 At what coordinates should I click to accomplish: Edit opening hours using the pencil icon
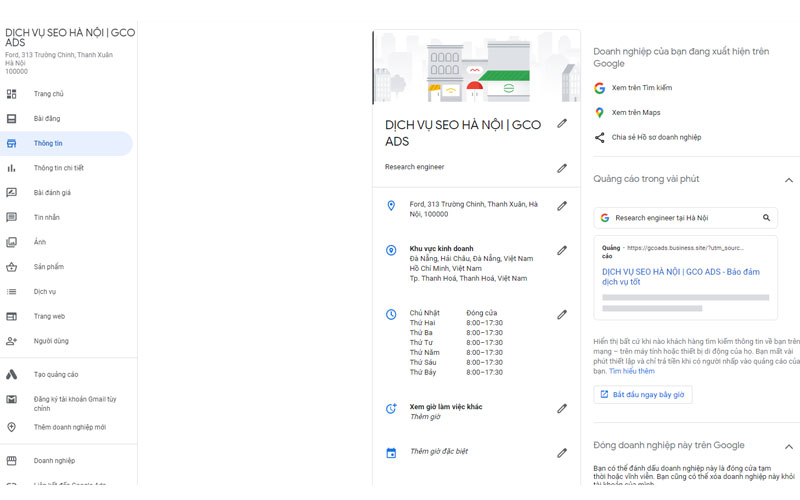(562, 314)
